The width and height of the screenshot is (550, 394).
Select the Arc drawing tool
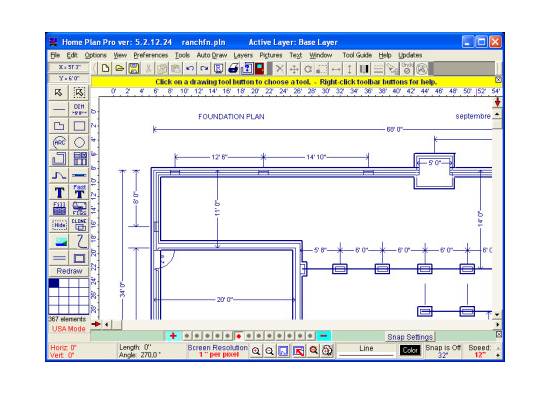pos(59,142)
